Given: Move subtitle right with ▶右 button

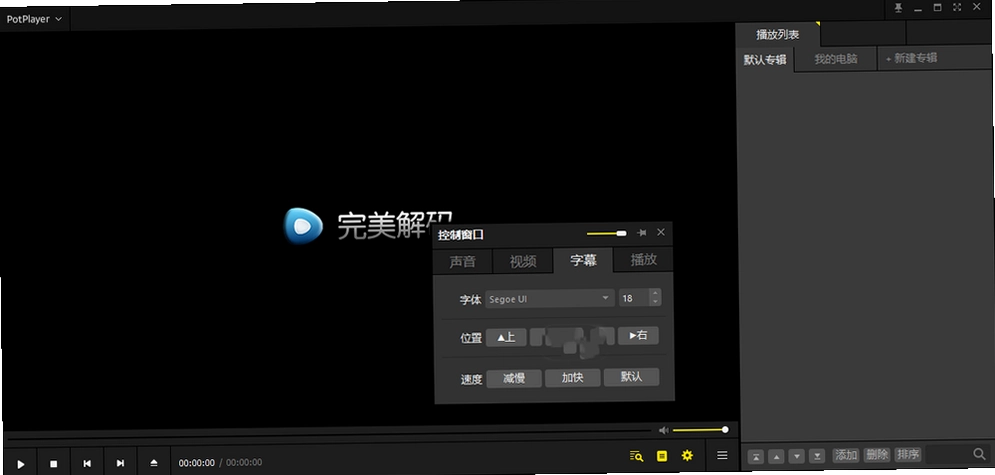Looking at the screenshot, I should 638,335.
